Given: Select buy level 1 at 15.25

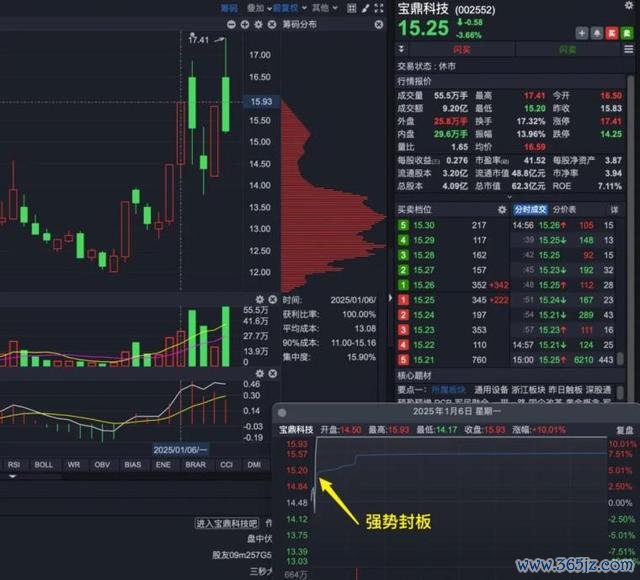Looking at the screenshot, I should coord(452,300).
